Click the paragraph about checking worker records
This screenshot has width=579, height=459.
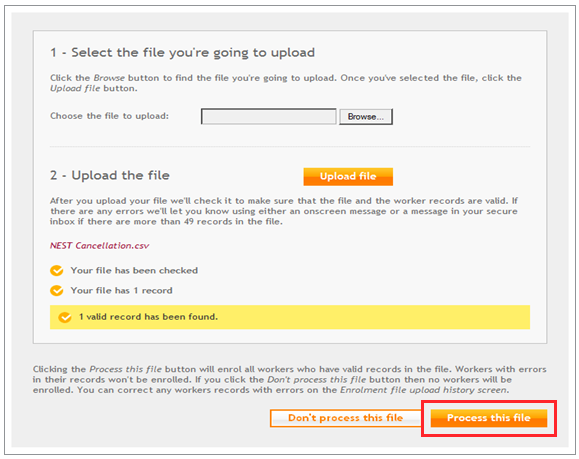[x=284, y=211]
